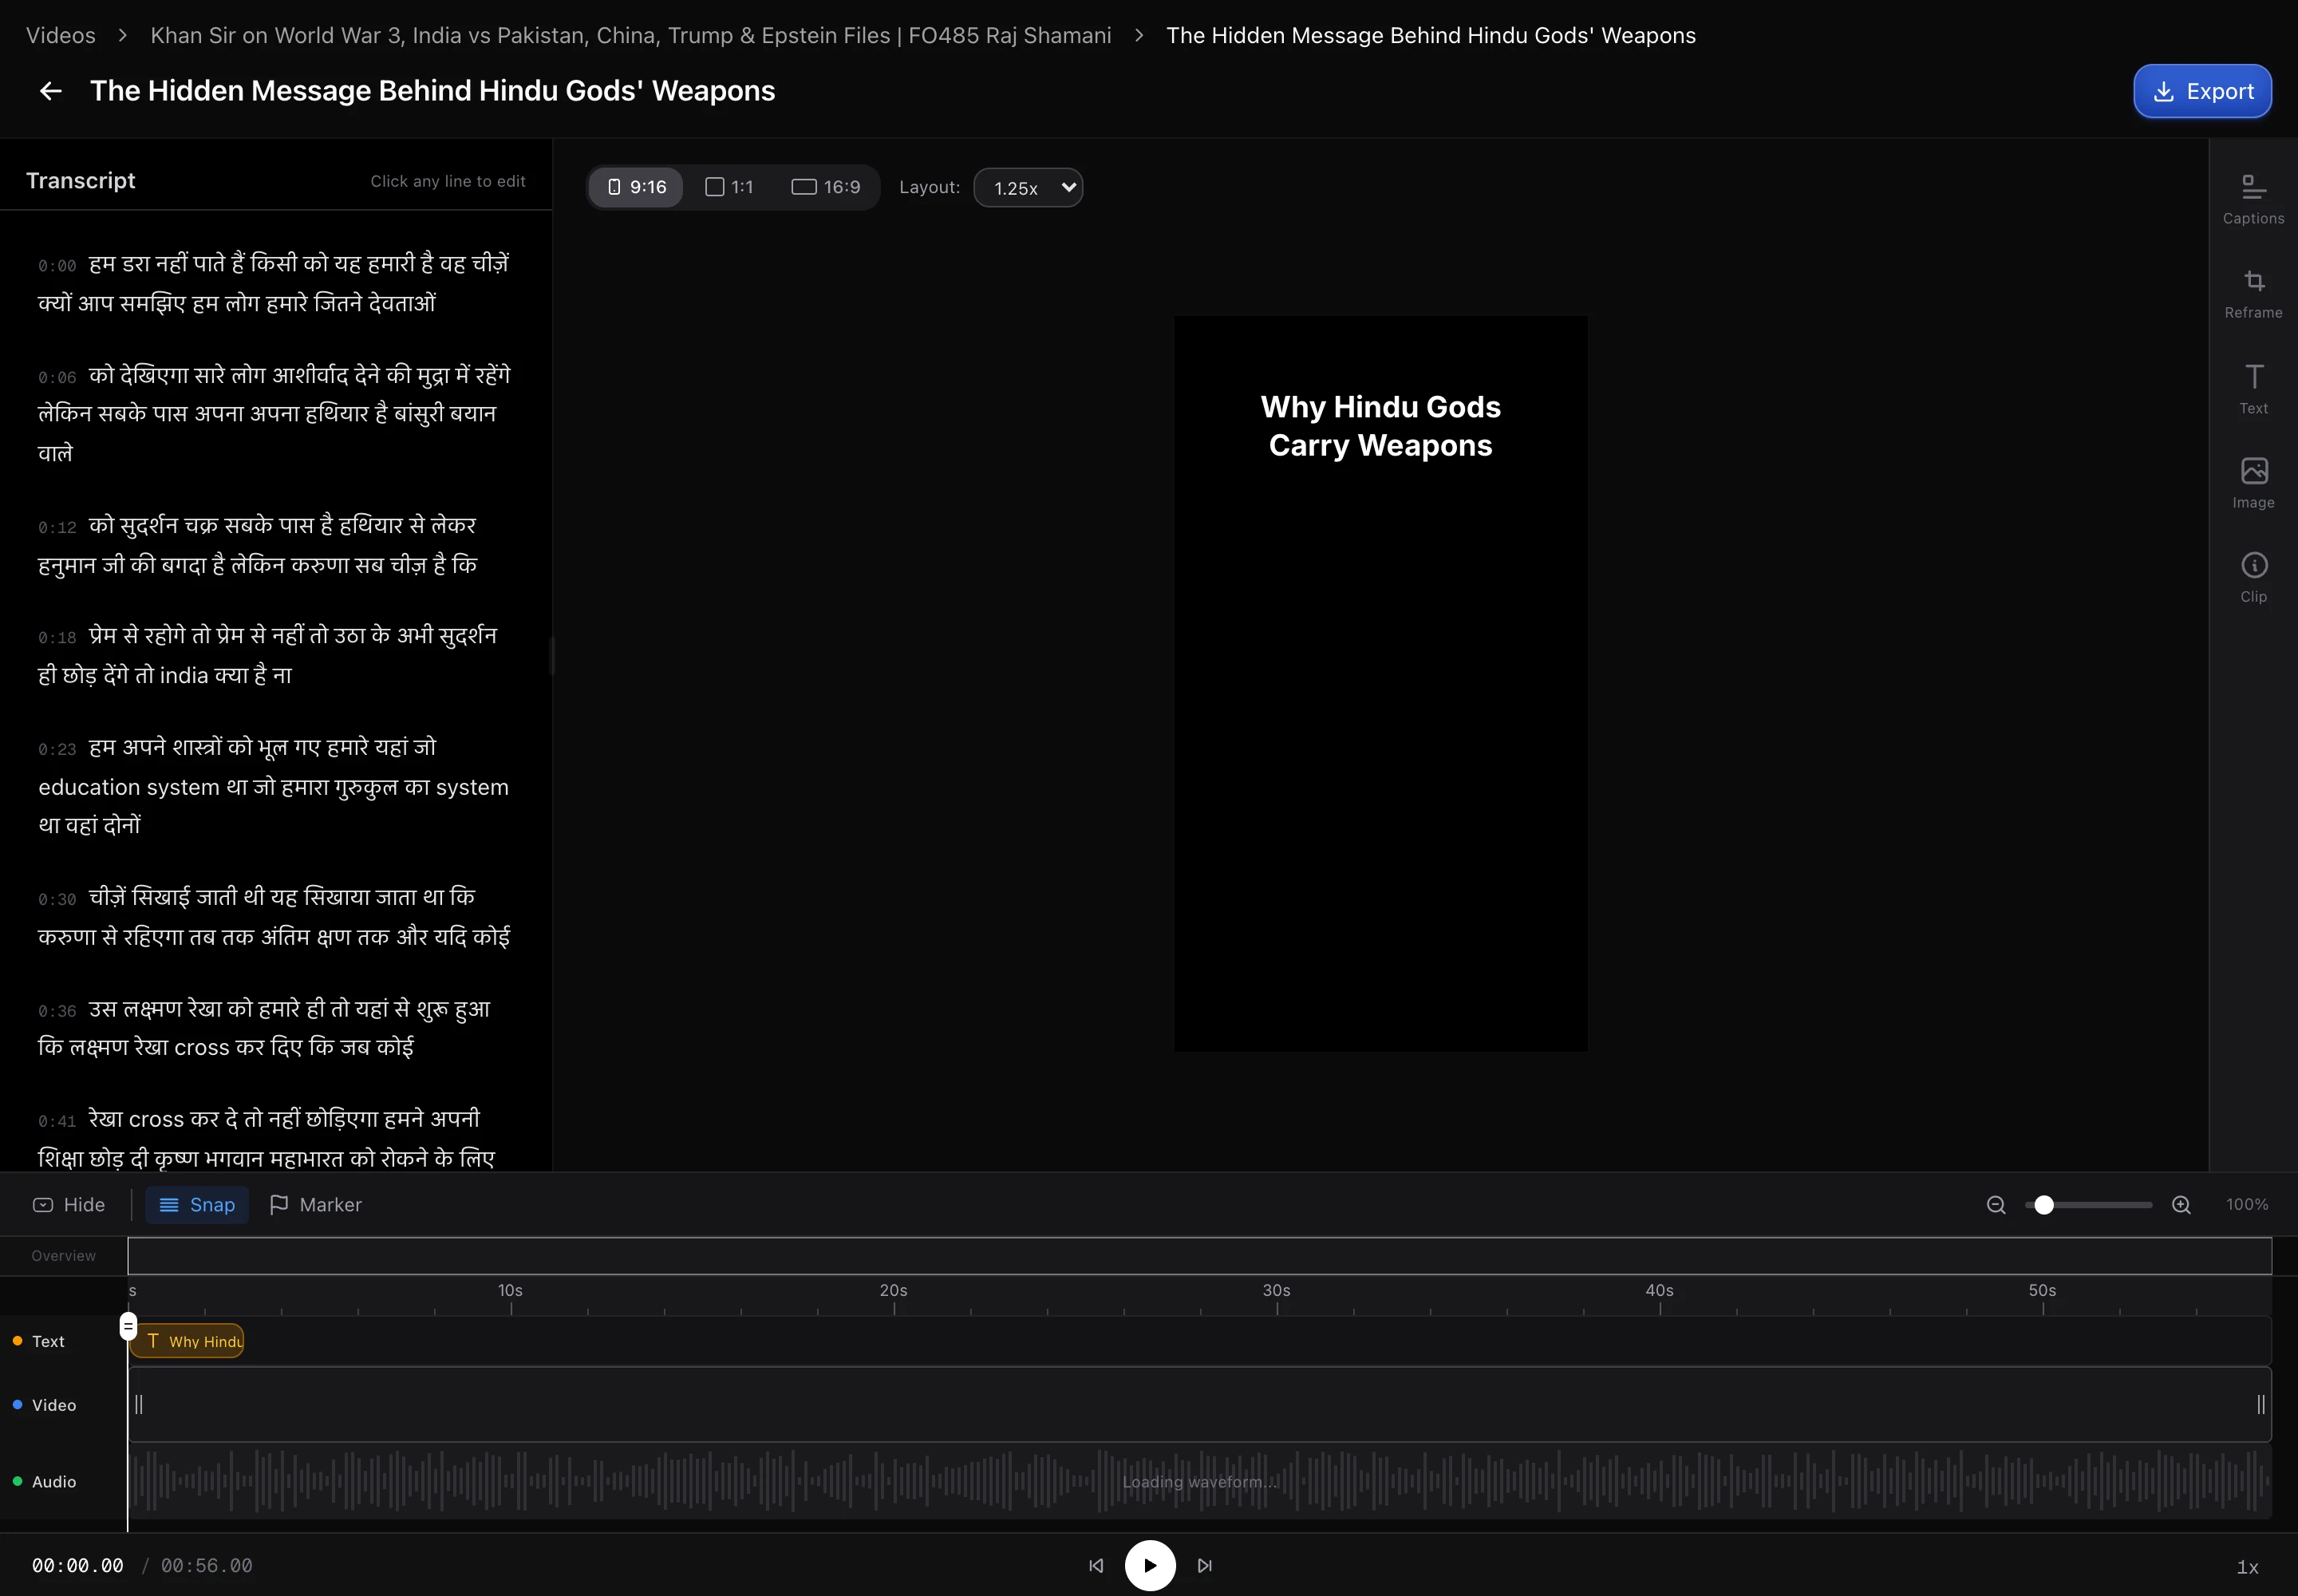This screenshot has height=1596, width=2298.
Task: Click the 00:00.00 current time display
Action: (78, 1565)
